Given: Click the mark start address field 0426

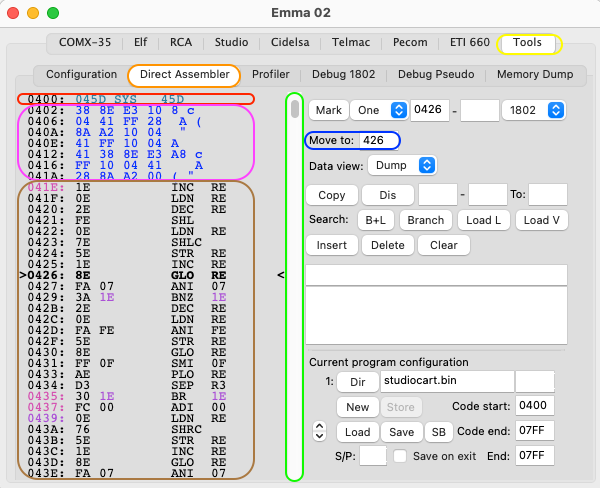Looking at the screenshot, I should click(430, 110).
